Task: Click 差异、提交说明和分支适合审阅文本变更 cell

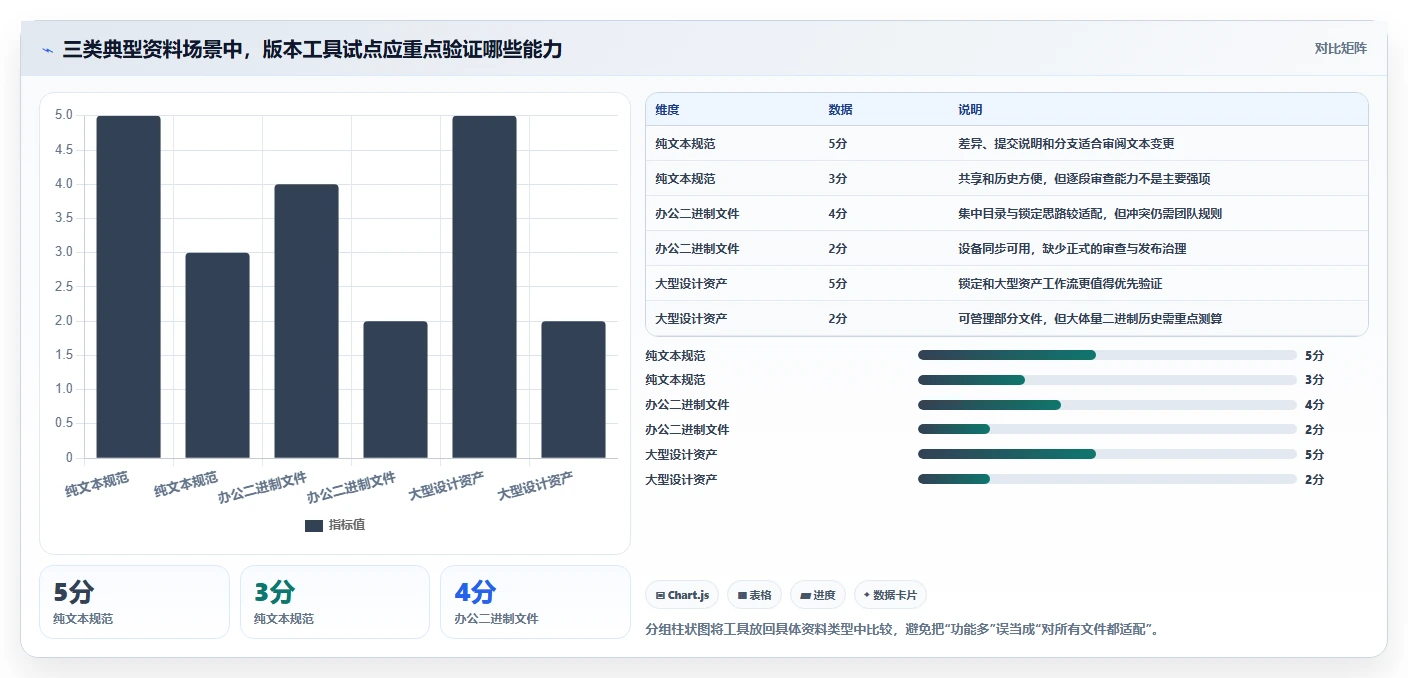Action: [1066, 144]
